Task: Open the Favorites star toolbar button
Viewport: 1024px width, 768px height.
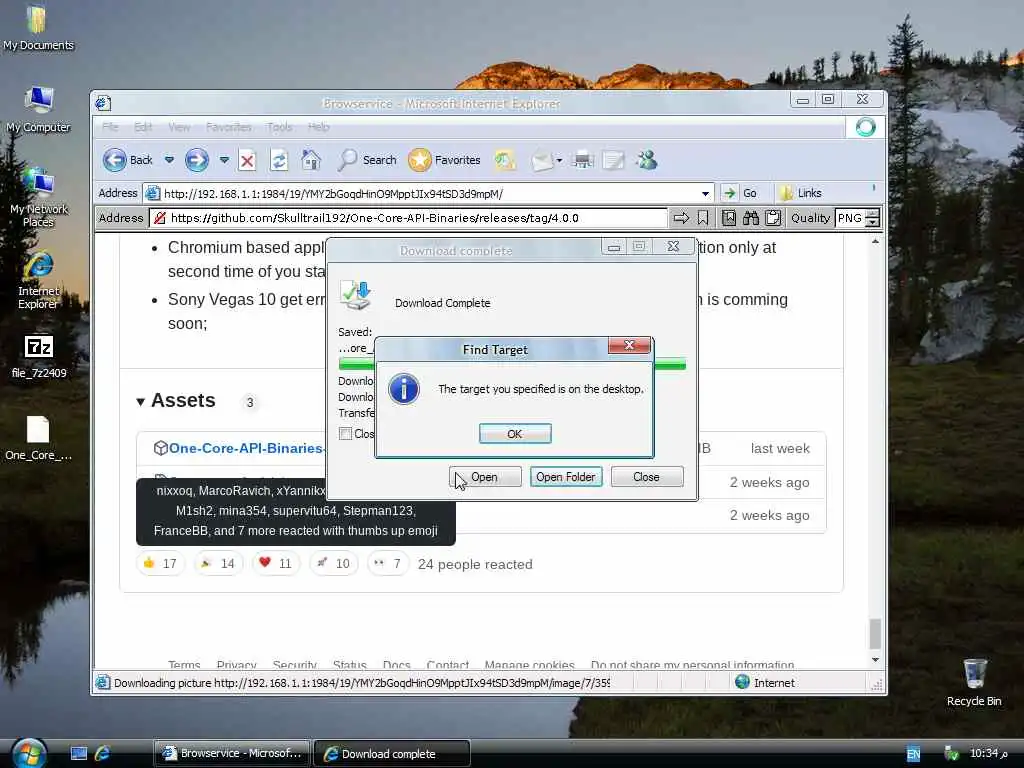Action: coord(444,160)
